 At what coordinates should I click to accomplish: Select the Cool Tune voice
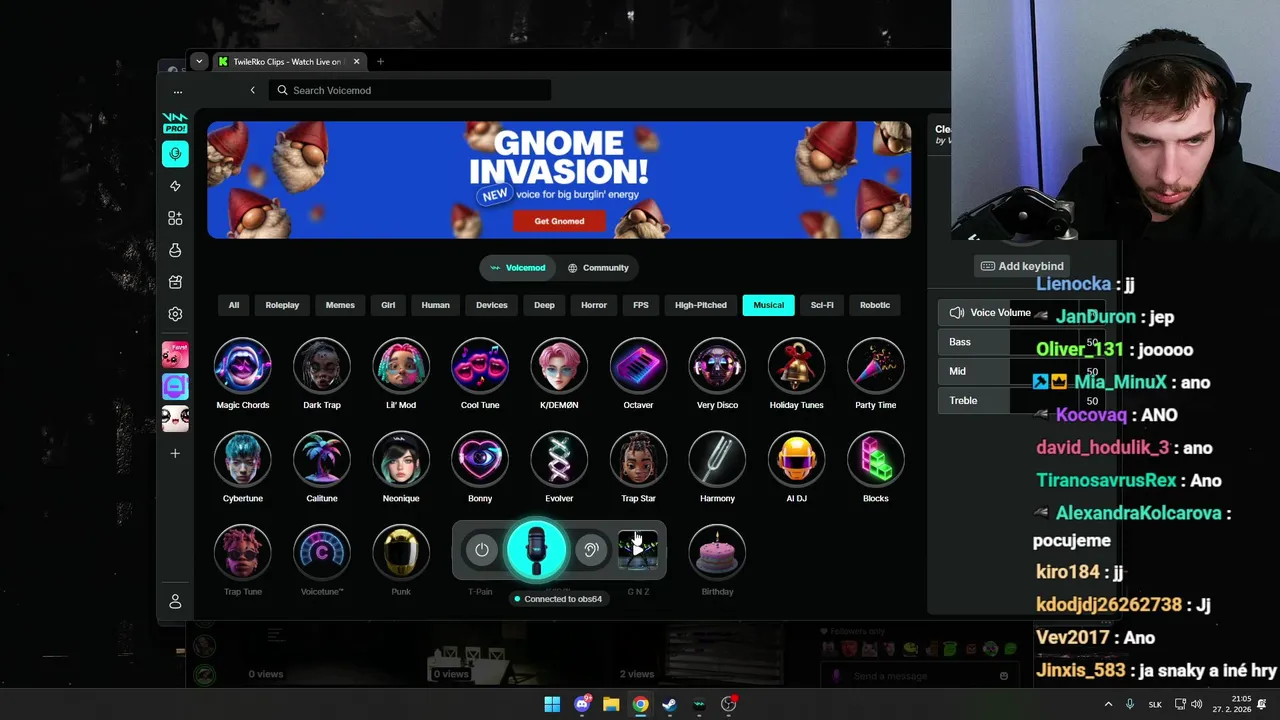click(x=480, y=366)
